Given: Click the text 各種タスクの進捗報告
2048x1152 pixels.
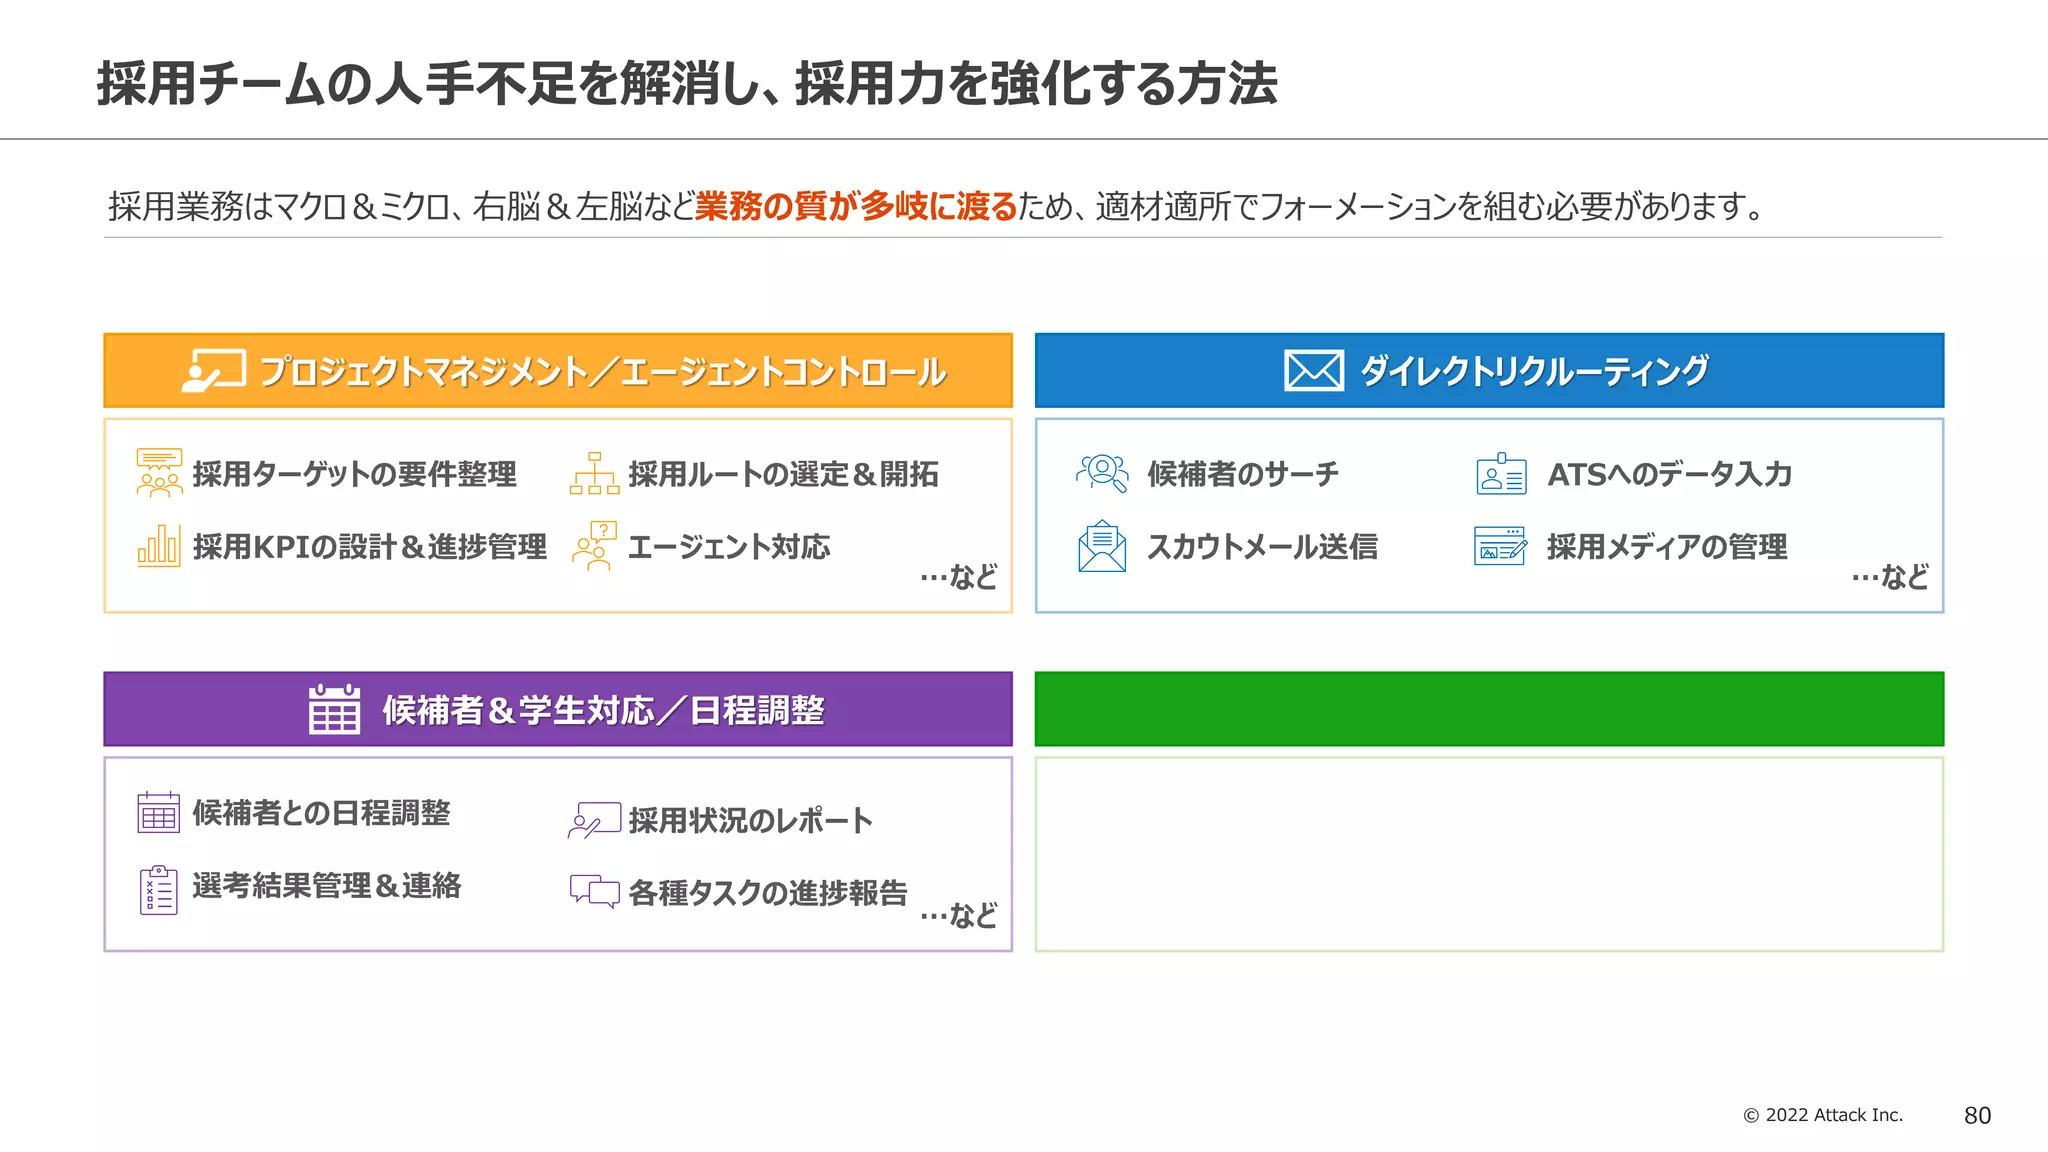Looking at the screenshot, I should (x=768, y=892).
